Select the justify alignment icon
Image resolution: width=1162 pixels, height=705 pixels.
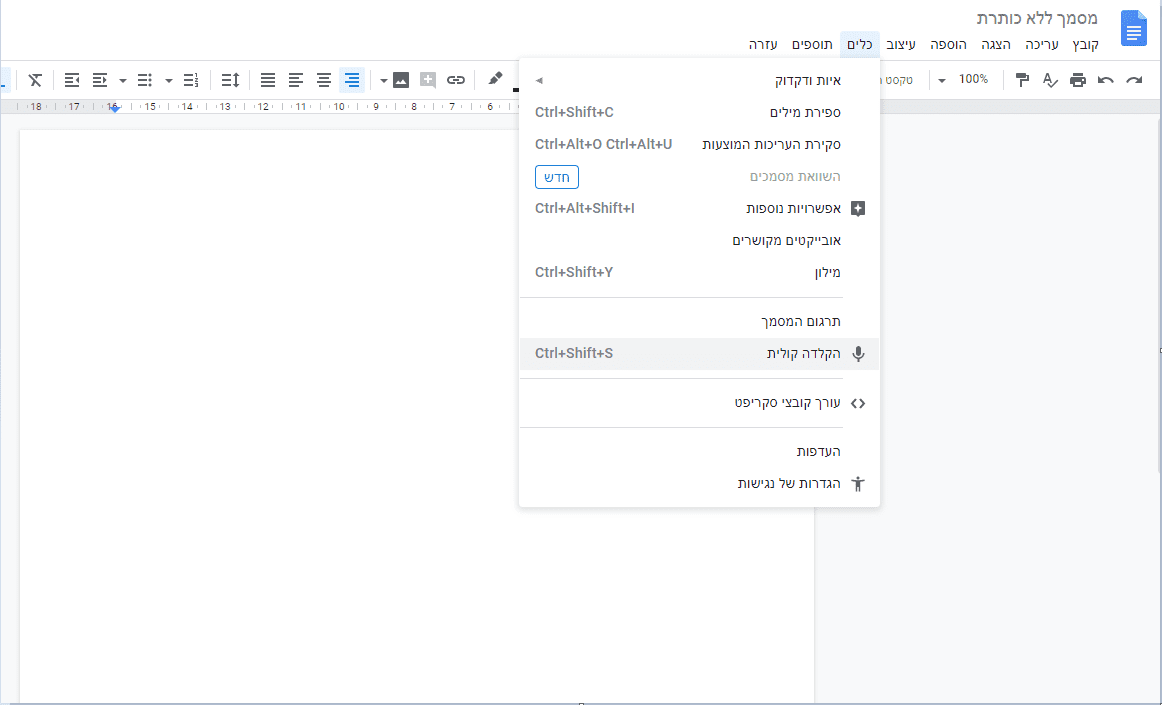[268, 80]
